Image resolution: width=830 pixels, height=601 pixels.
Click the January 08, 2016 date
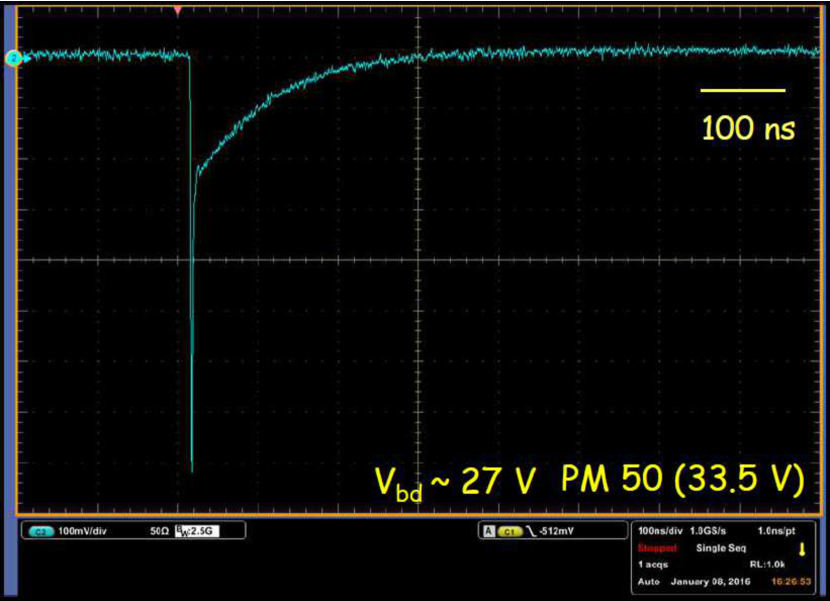(x=710, y=581)
